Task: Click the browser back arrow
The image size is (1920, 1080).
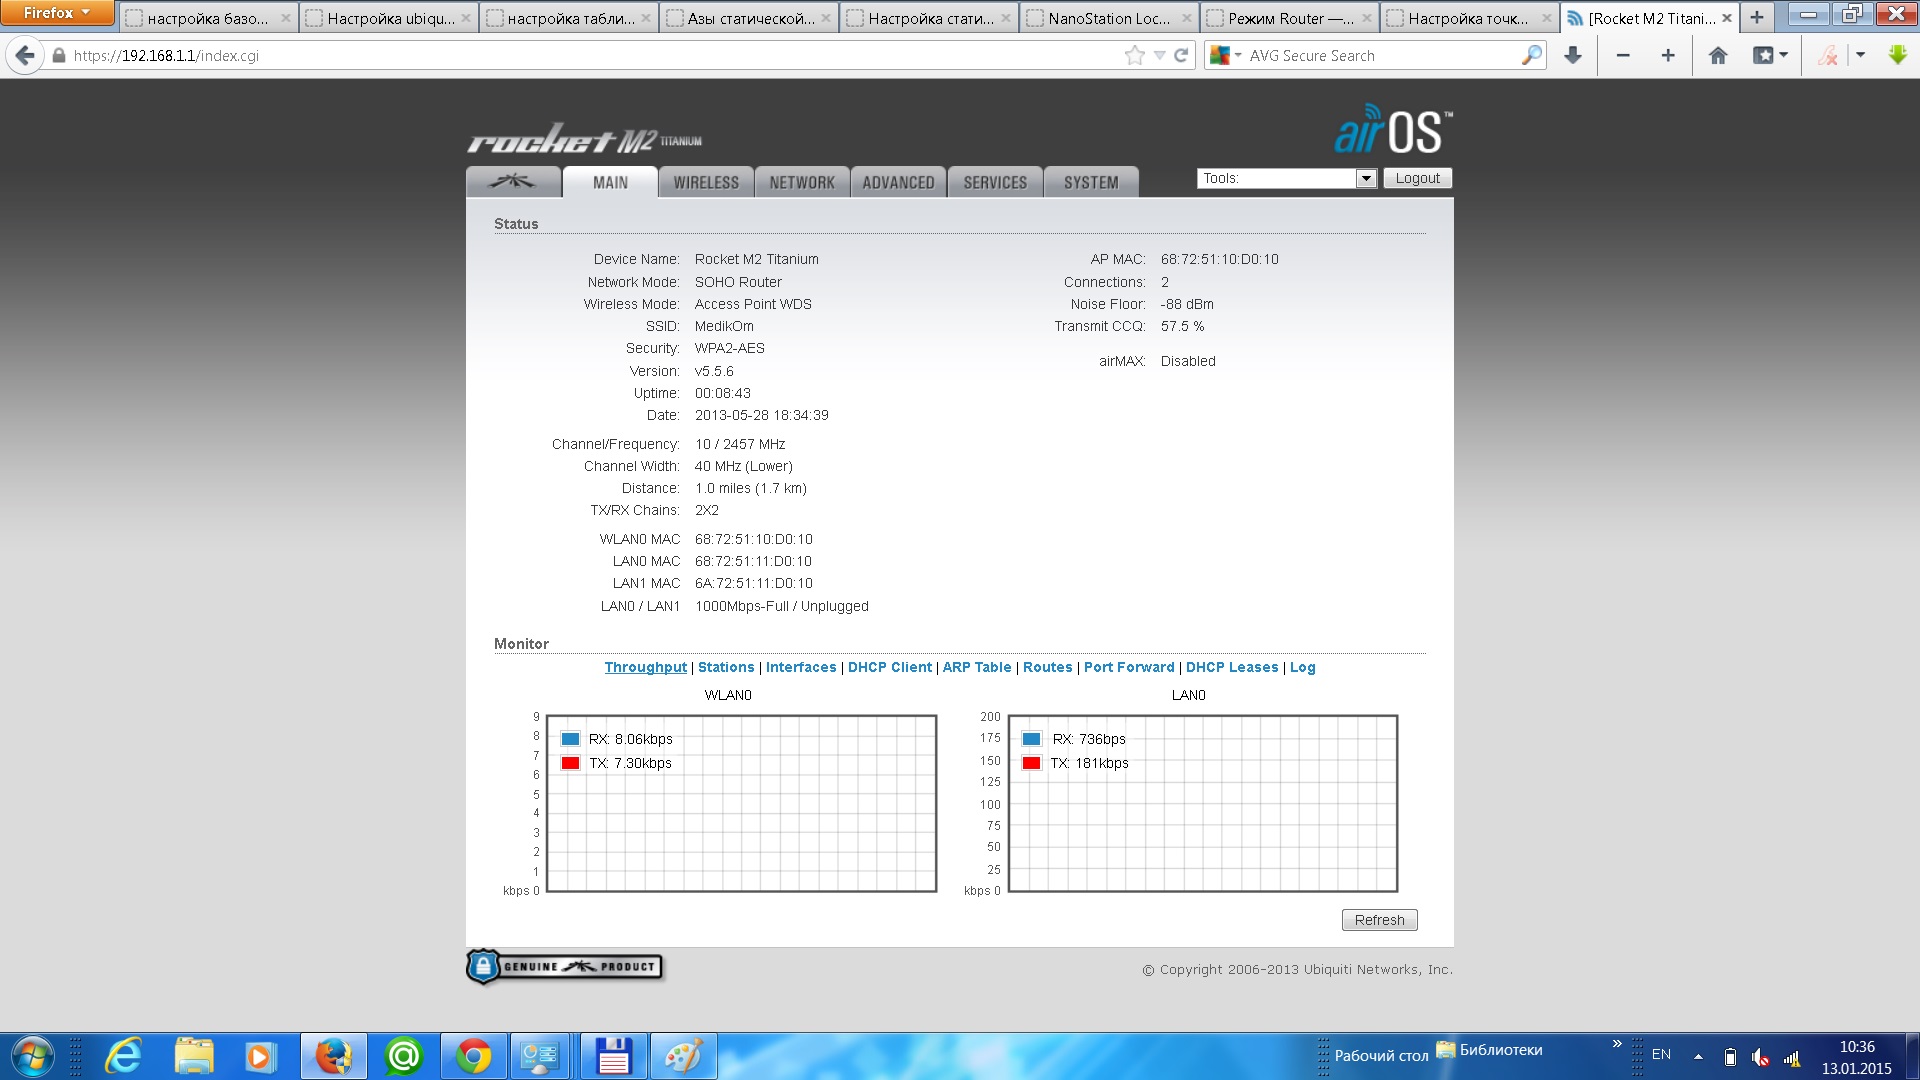Action: pyautogui.click(x=25, y=56)
